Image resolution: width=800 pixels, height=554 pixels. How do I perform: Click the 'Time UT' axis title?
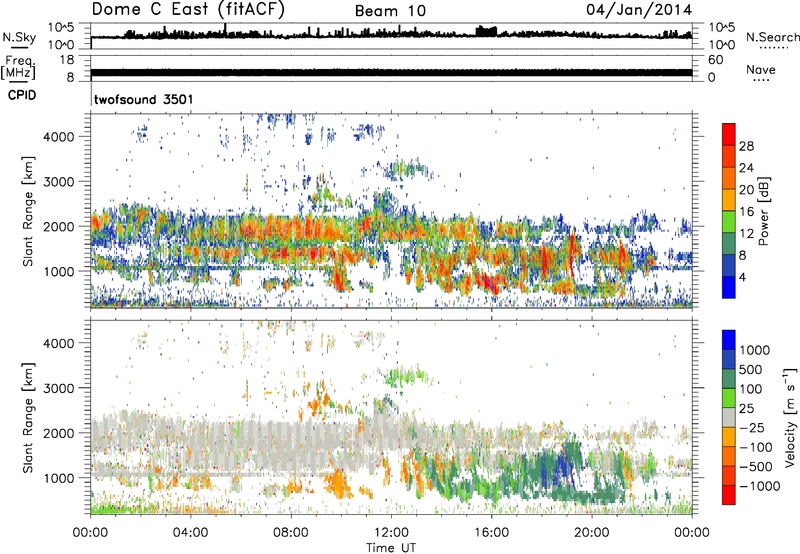pyautogui.click(x=391, y=548)
